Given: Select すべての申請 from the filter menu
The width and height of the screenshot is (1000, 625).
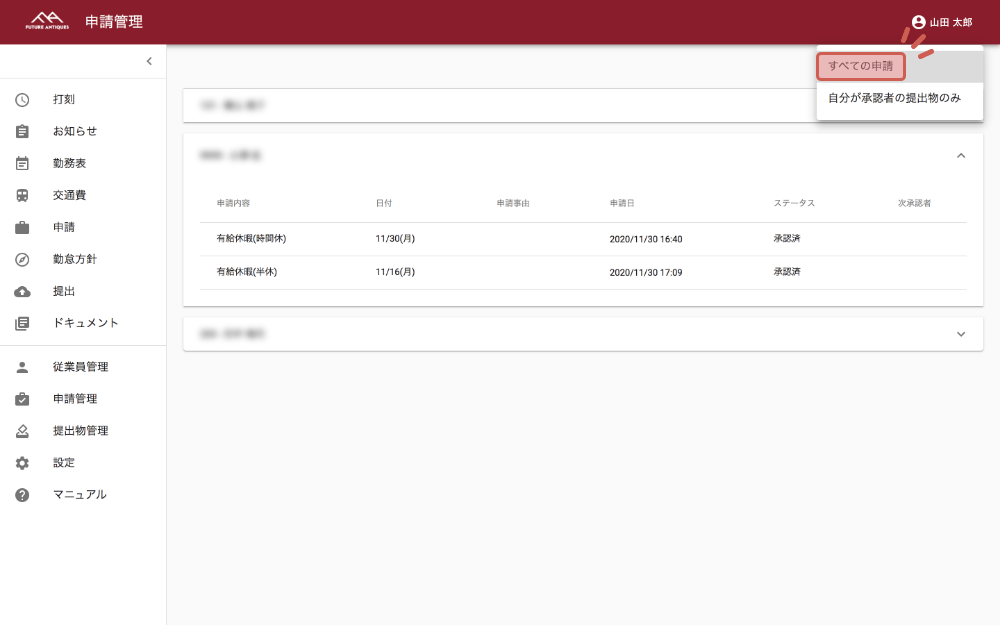Looking at the screenshot, I should tap(861, 66).
